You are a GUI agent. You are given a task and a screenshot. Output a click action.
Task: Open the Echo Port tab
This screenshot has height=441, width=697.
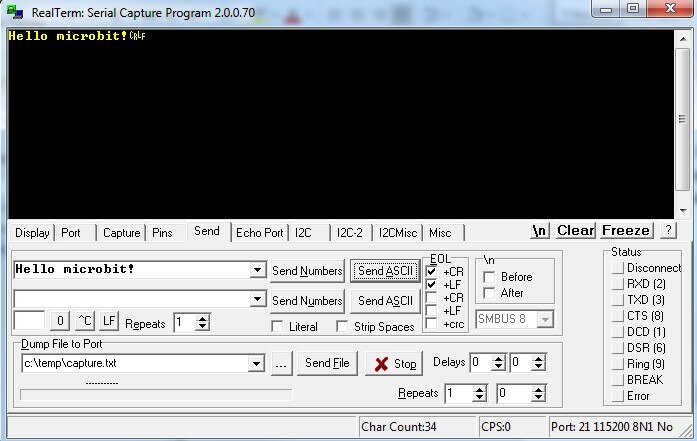259,233
